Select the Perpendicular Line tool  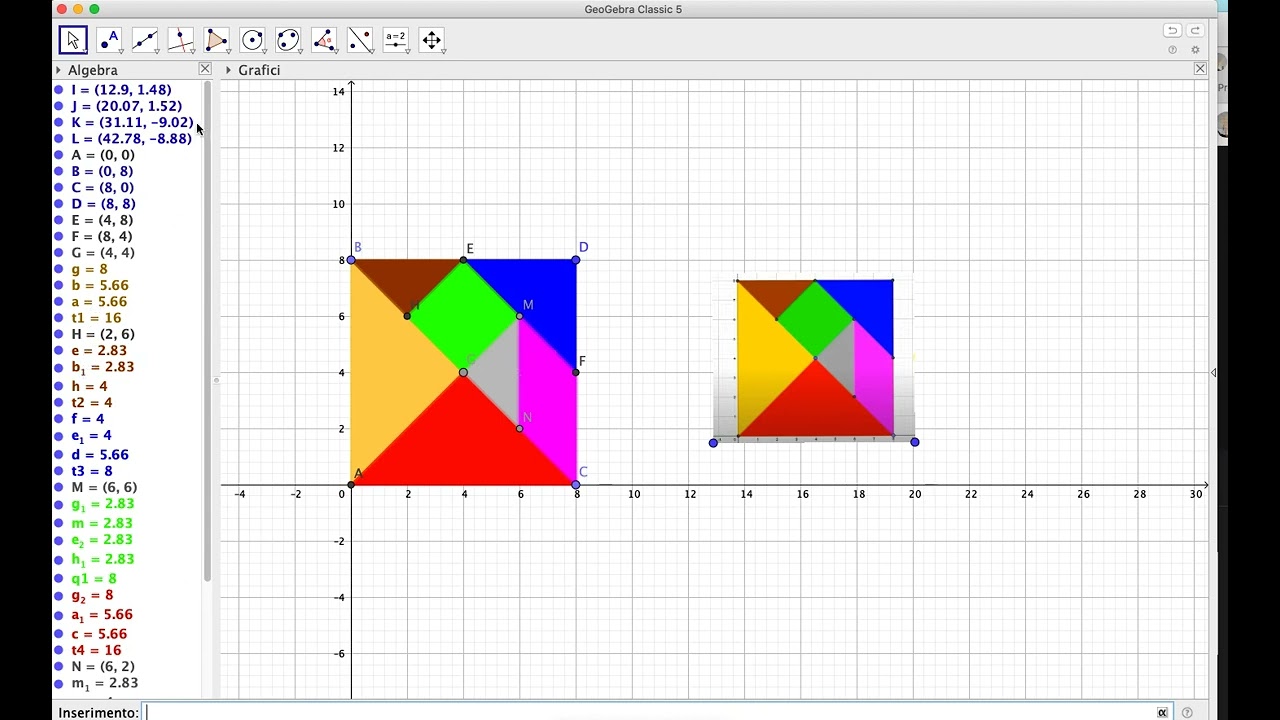click(181, 40)
